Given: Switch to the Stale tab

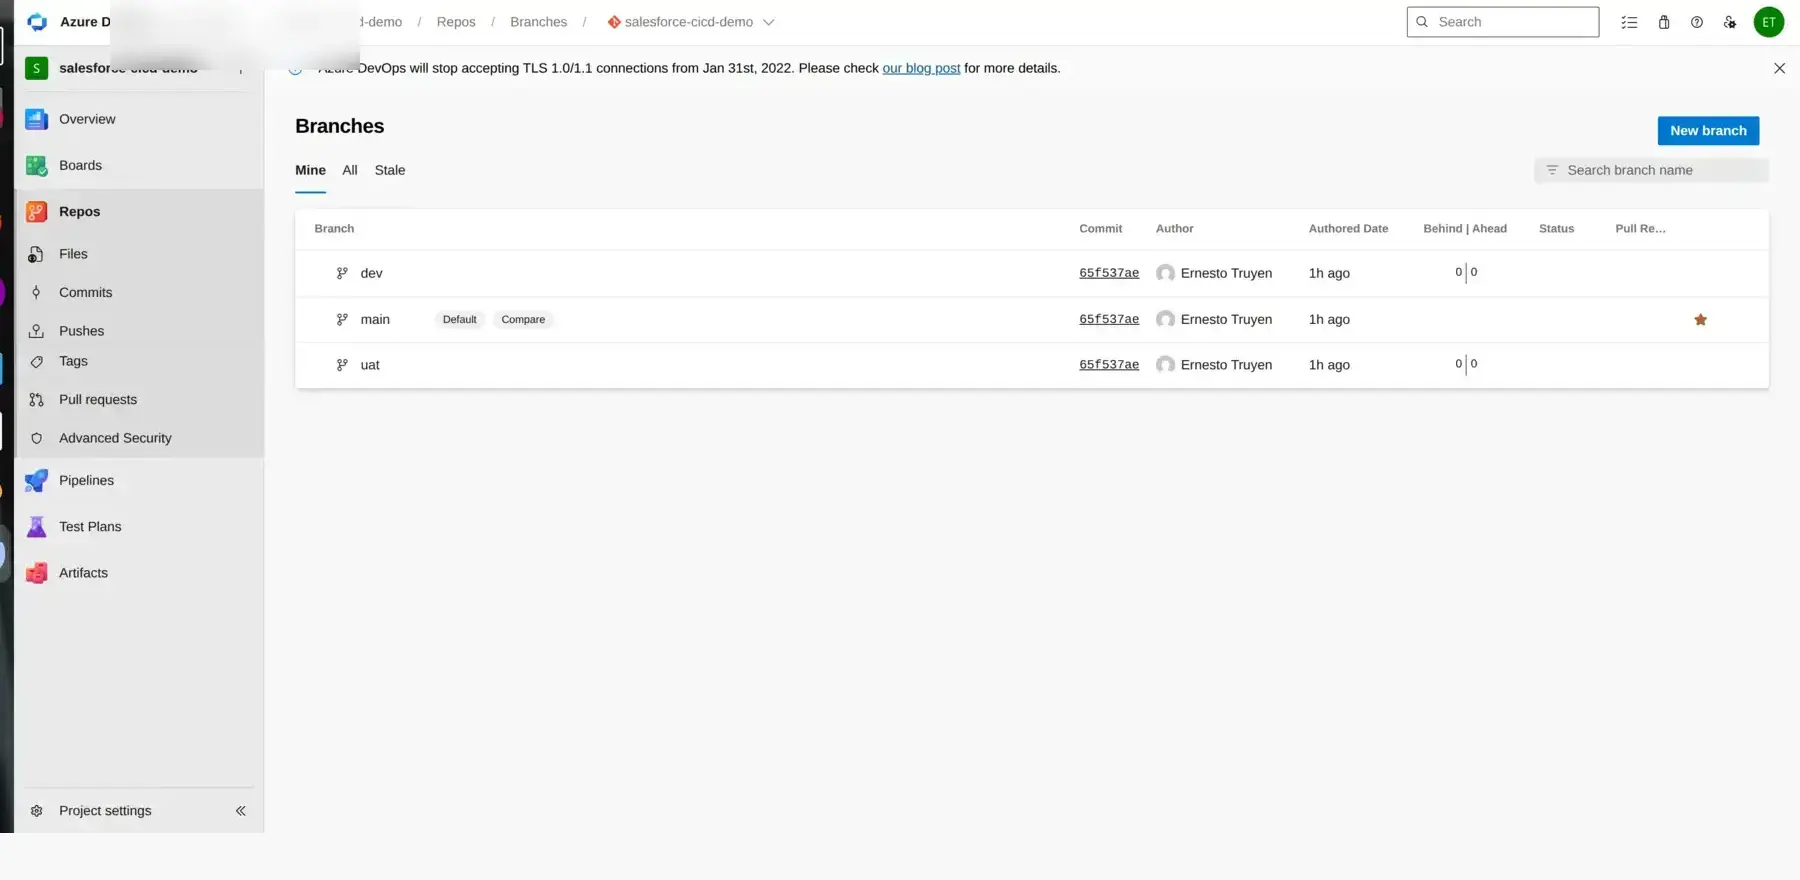Looking at the screenshot, I should point(390,170).
